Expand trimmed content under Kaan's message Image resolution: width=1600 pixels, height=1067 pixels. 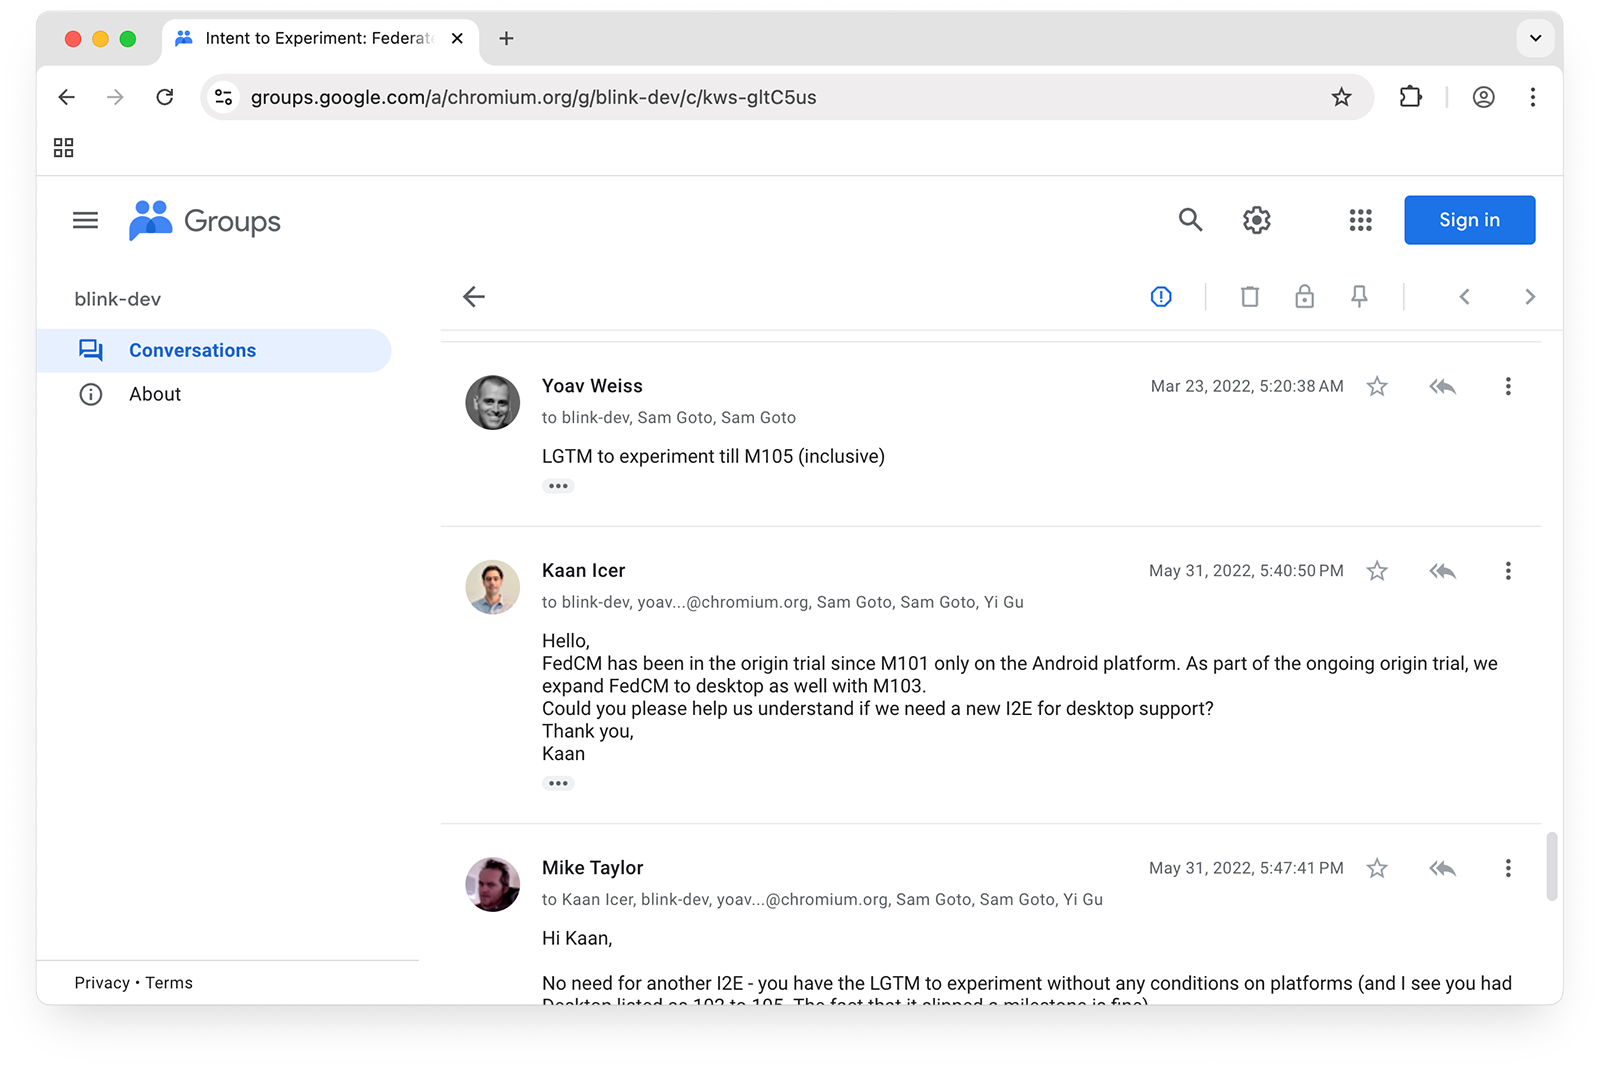558,784
